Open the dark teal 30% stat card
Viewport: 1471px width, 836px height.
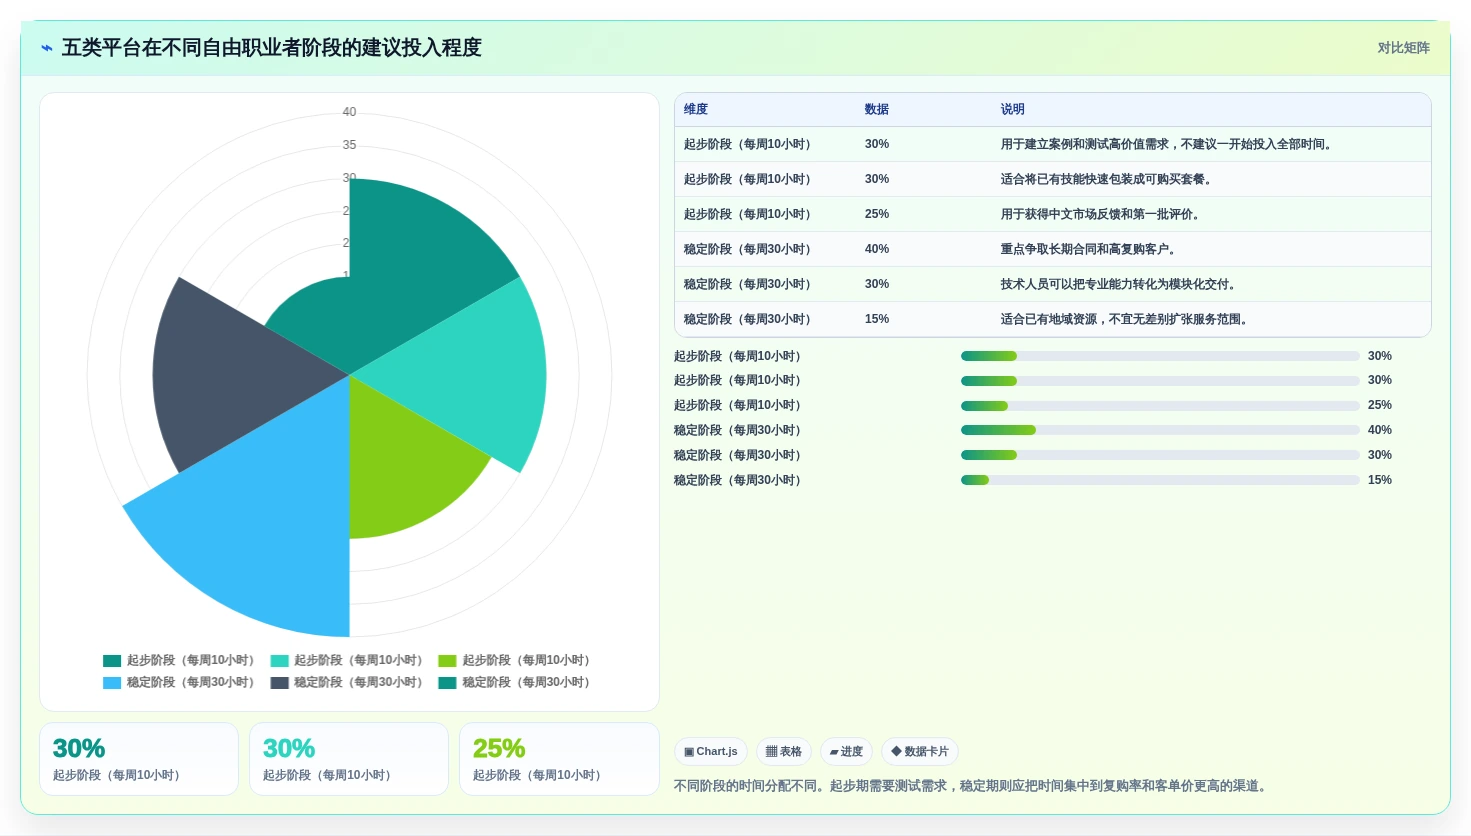139,759
